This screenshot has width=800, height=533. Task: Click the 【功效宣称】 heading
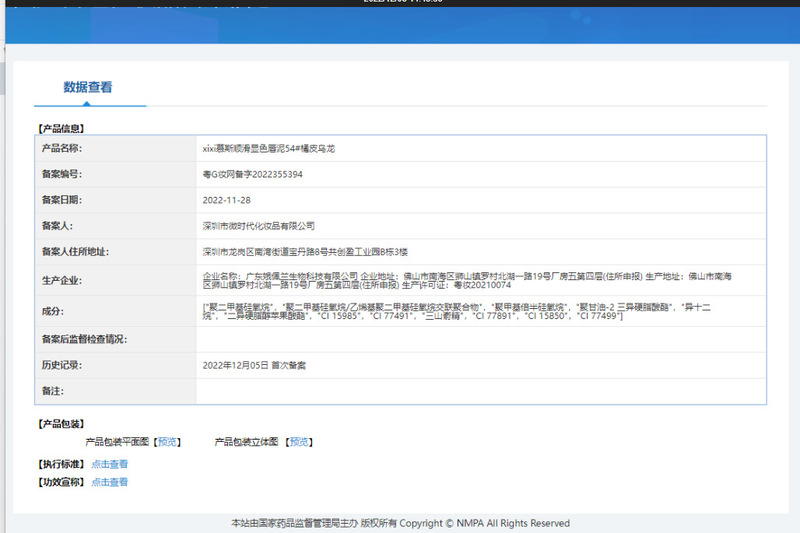pos(61,482)
